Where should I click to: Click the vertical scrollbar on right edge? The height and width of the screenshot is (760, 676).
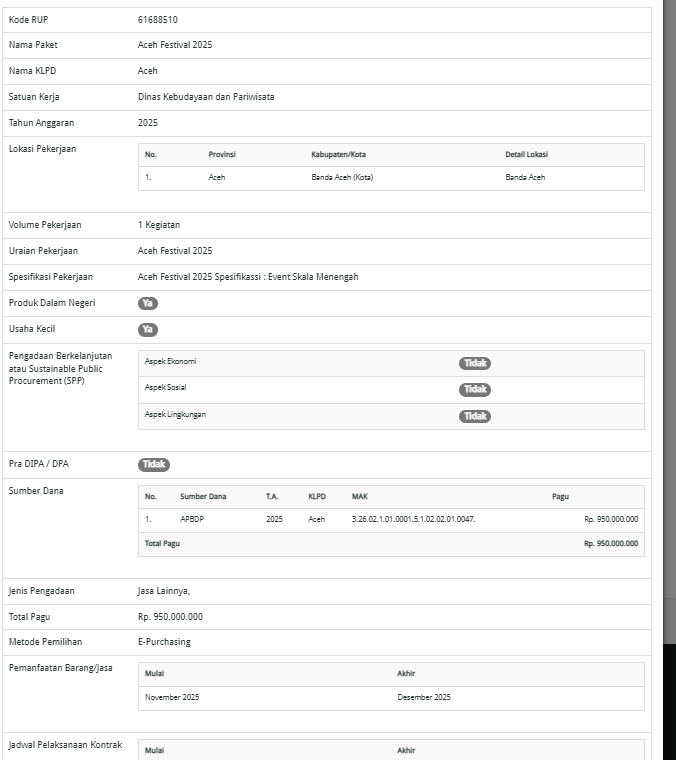(x=669, y=300)
